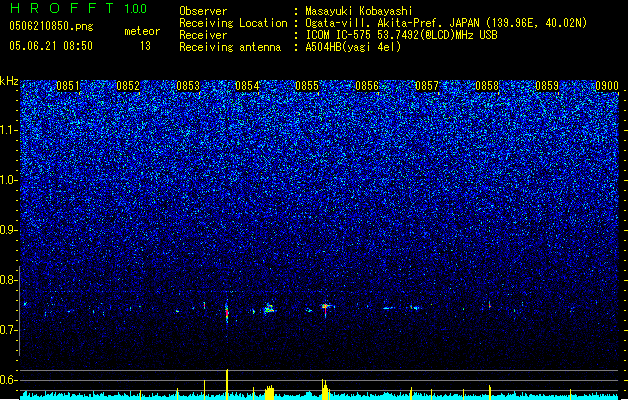Select the filename 0506210850.png

click(x=51, y=26)
